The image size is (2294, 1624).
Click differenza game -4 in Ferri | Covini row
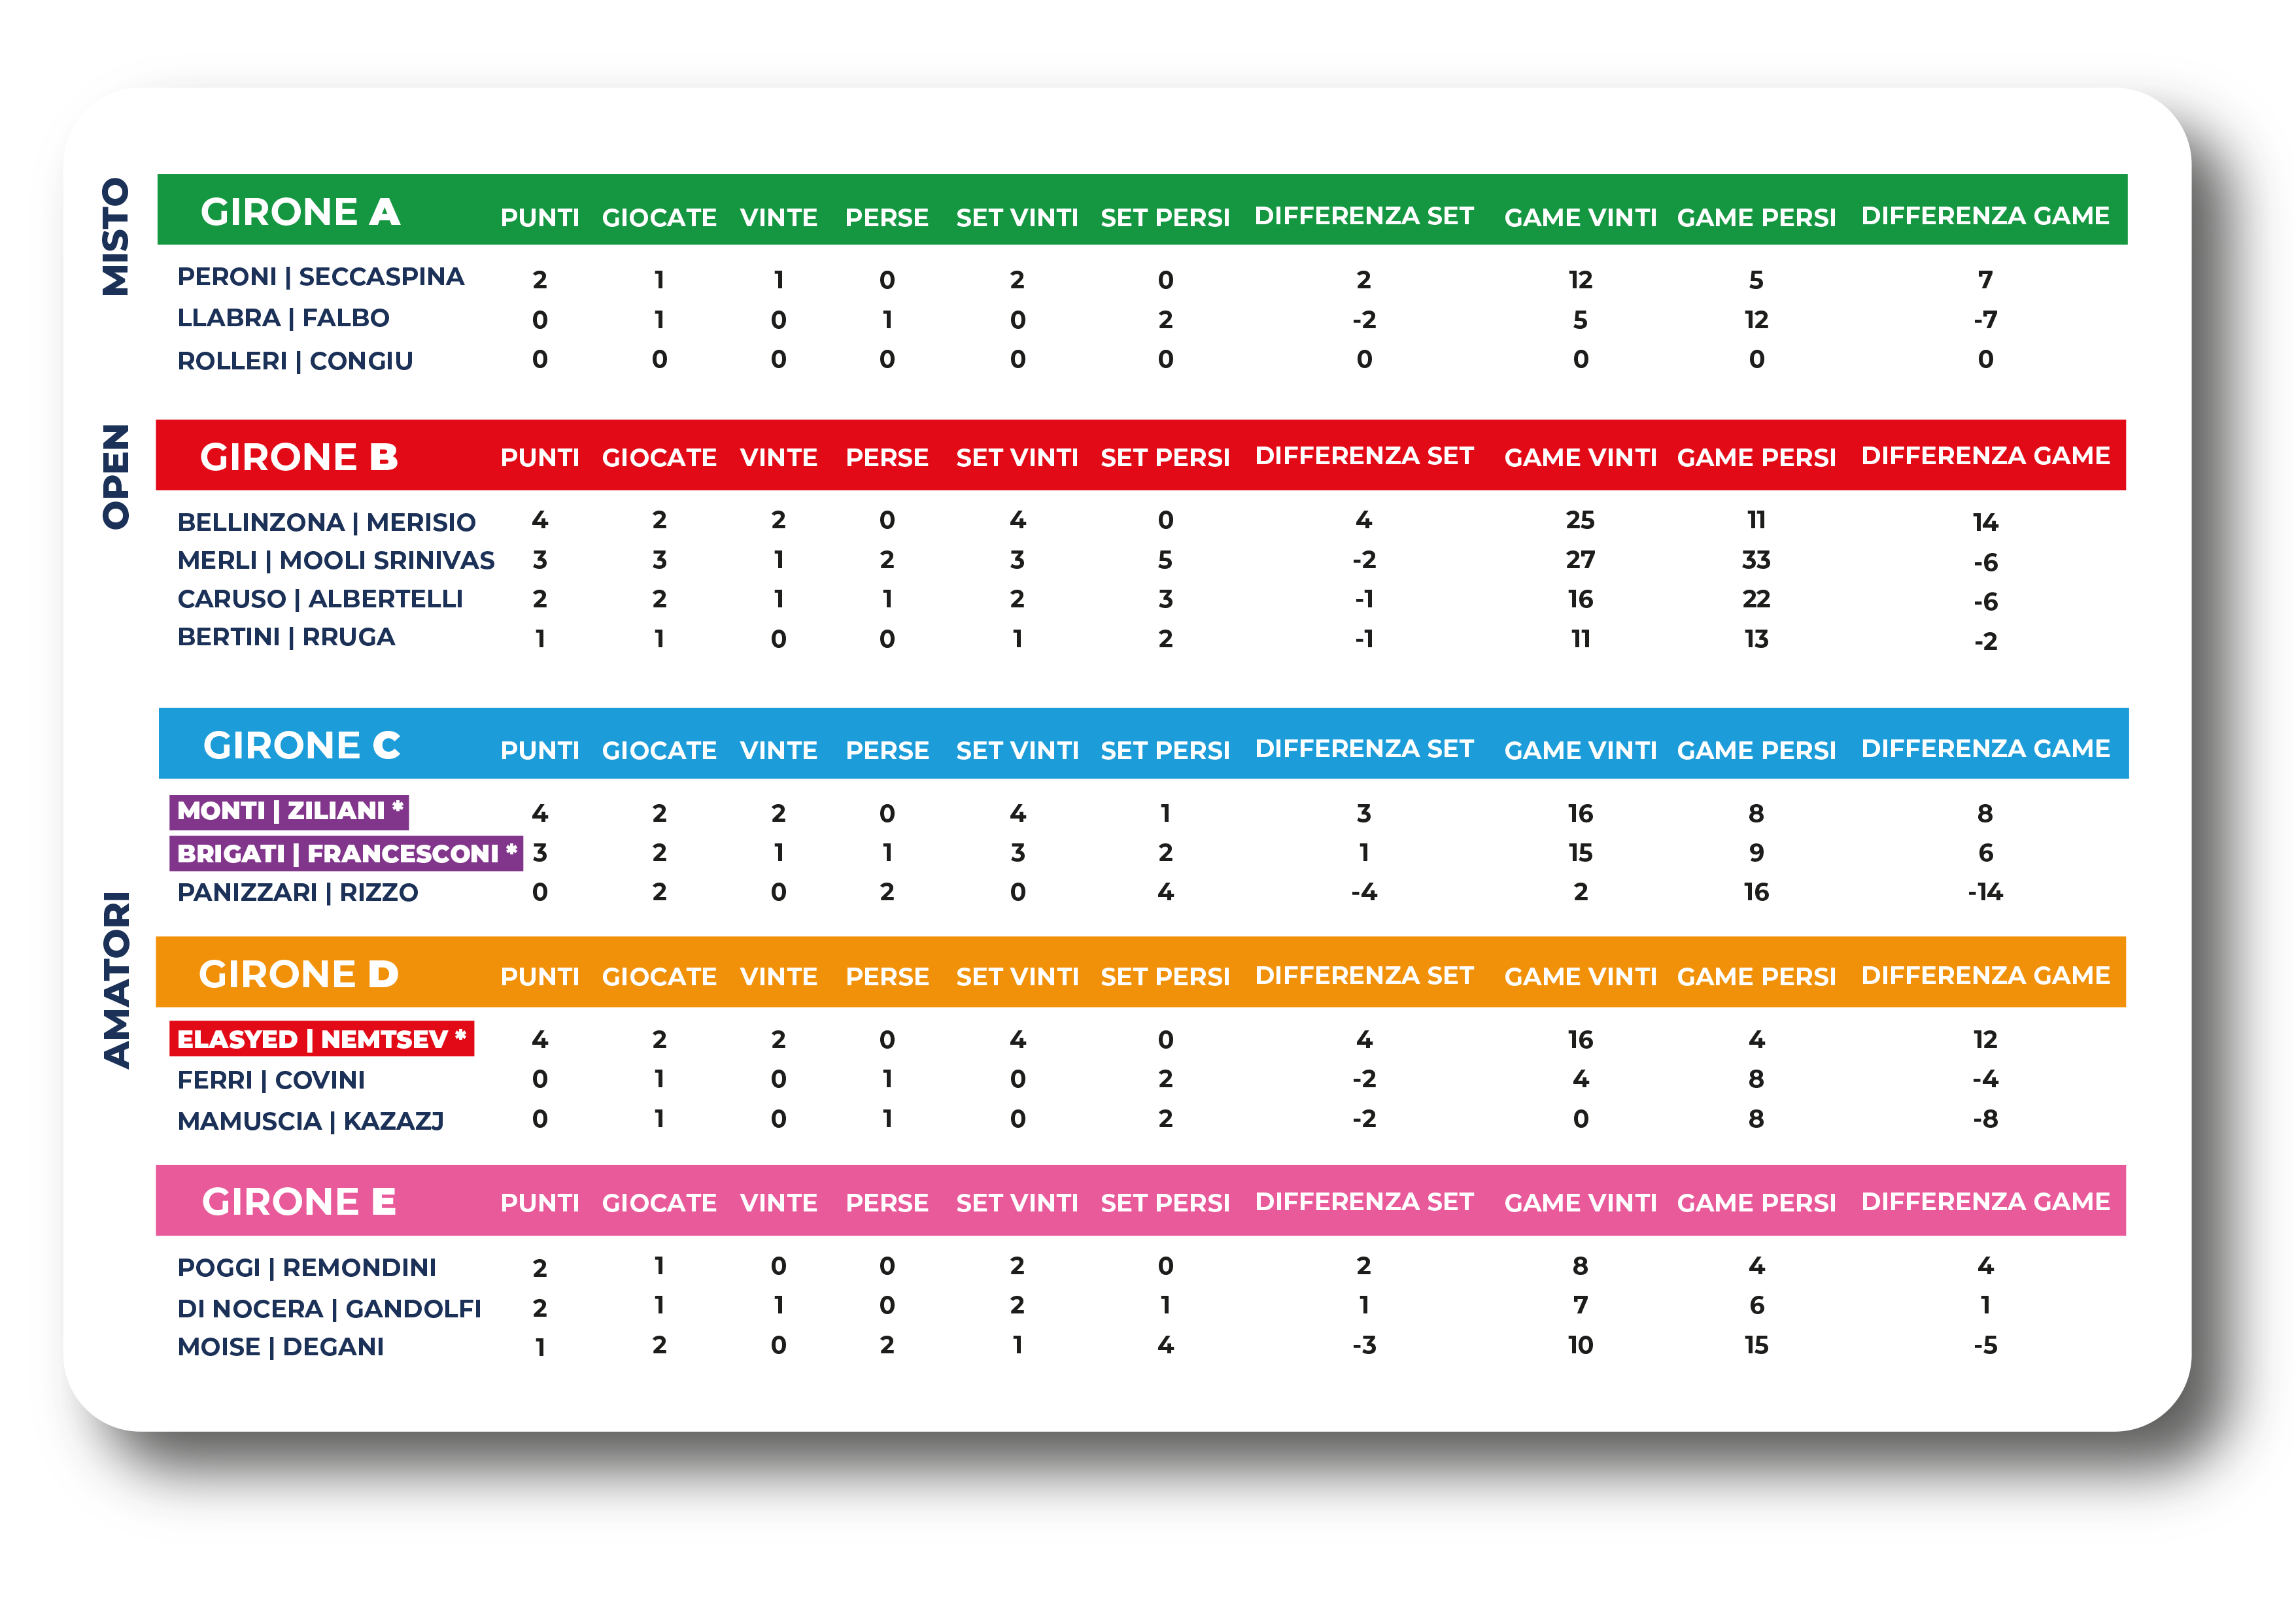pyautogui.click(x=1985, y=1079)
